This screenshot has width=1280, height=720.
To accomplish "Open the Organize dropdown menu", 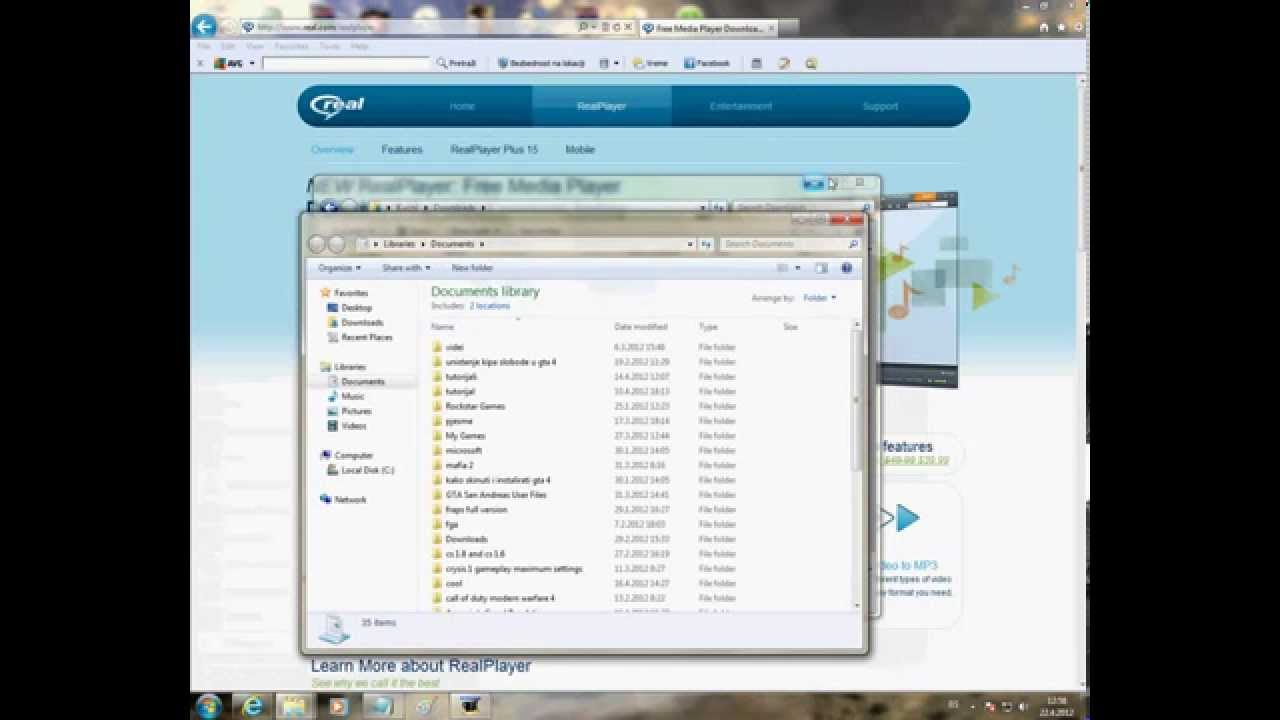I will point(339,268).
